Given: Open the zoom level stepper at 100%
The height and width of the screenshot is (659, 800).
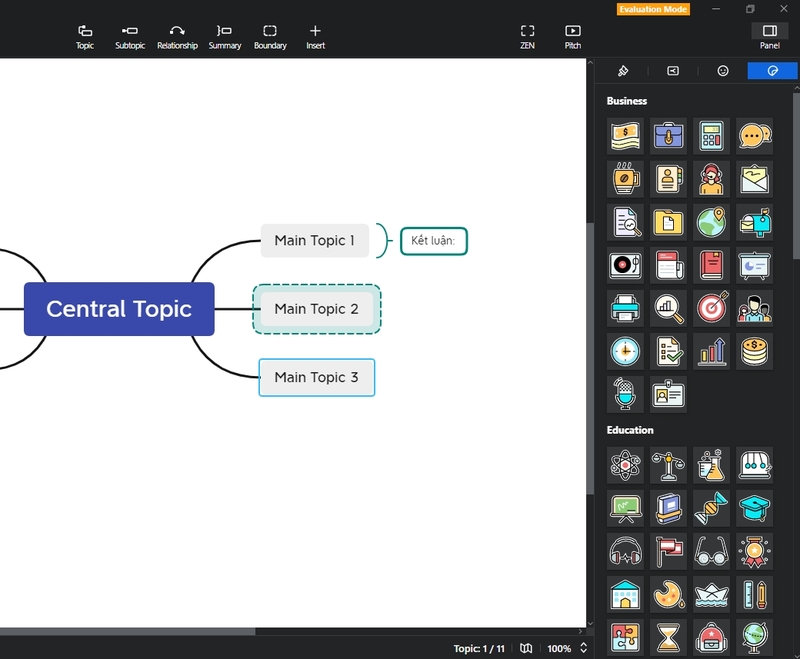Looking at the screenshot, I should click(584, 648).
